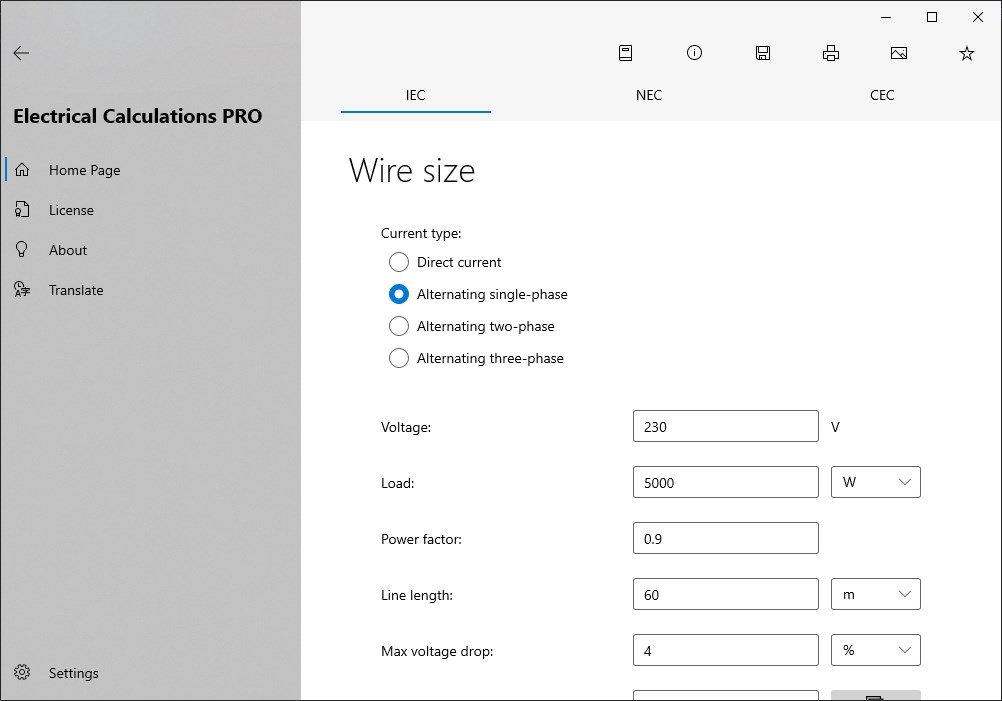Click the Voltage input field
Screen dimensions: 1002x701
[726, 426]
